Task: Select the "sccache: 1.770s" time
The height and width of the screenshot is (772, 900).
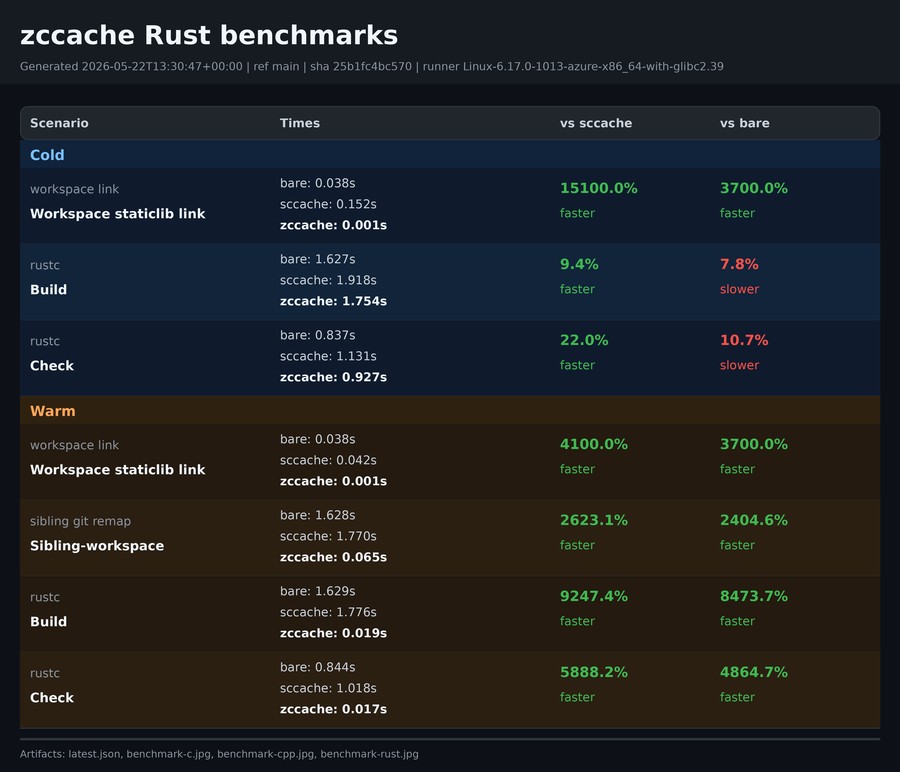Action: [x=328, y=536]
